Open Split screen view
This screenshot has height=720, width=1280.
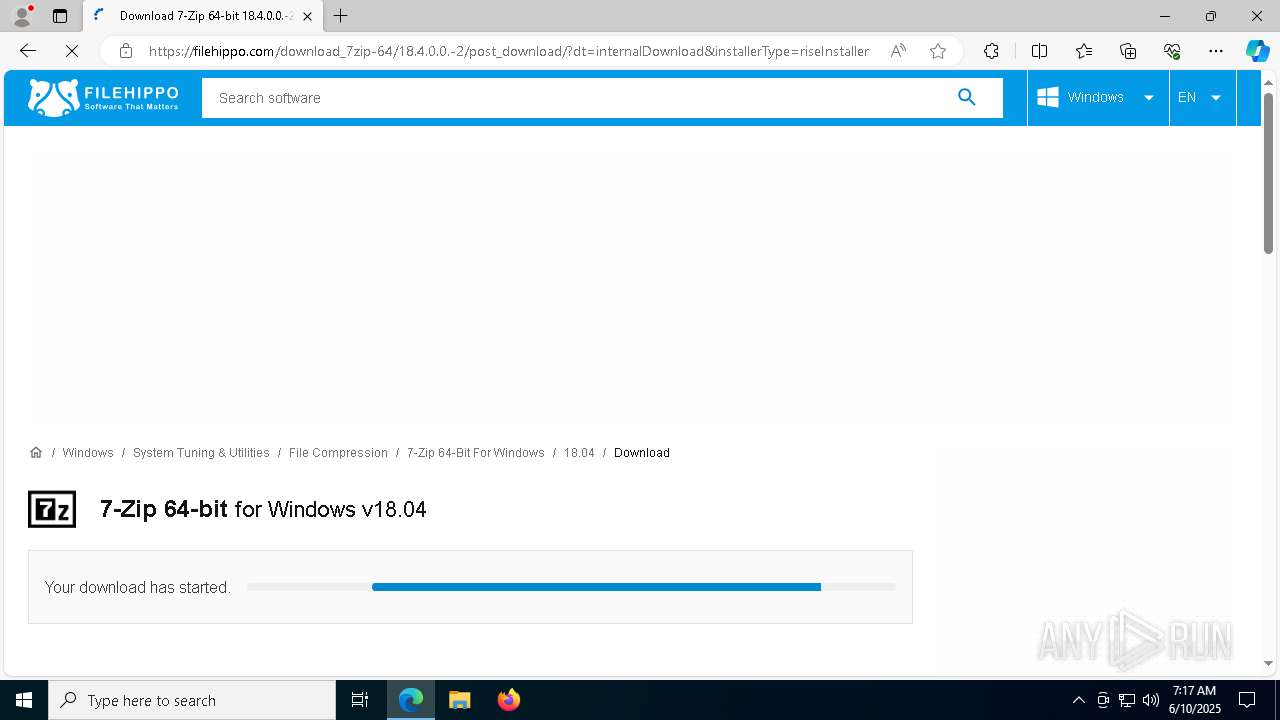point(1039,51)
